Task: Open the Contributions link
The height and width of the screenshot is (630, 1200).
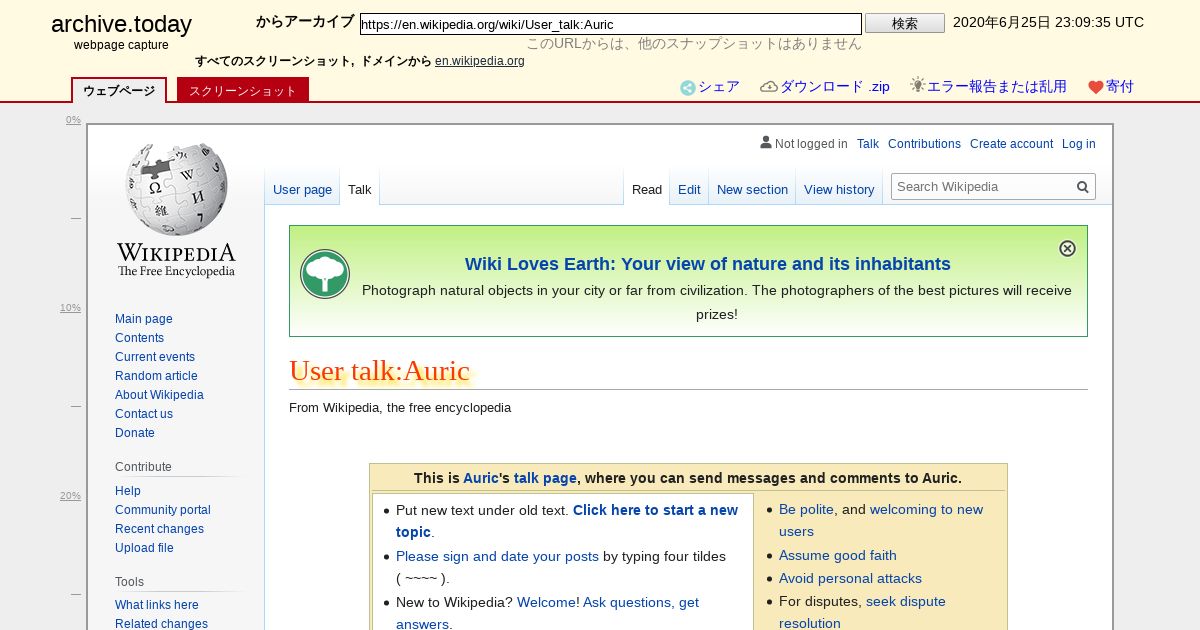Action: (924, 144)
